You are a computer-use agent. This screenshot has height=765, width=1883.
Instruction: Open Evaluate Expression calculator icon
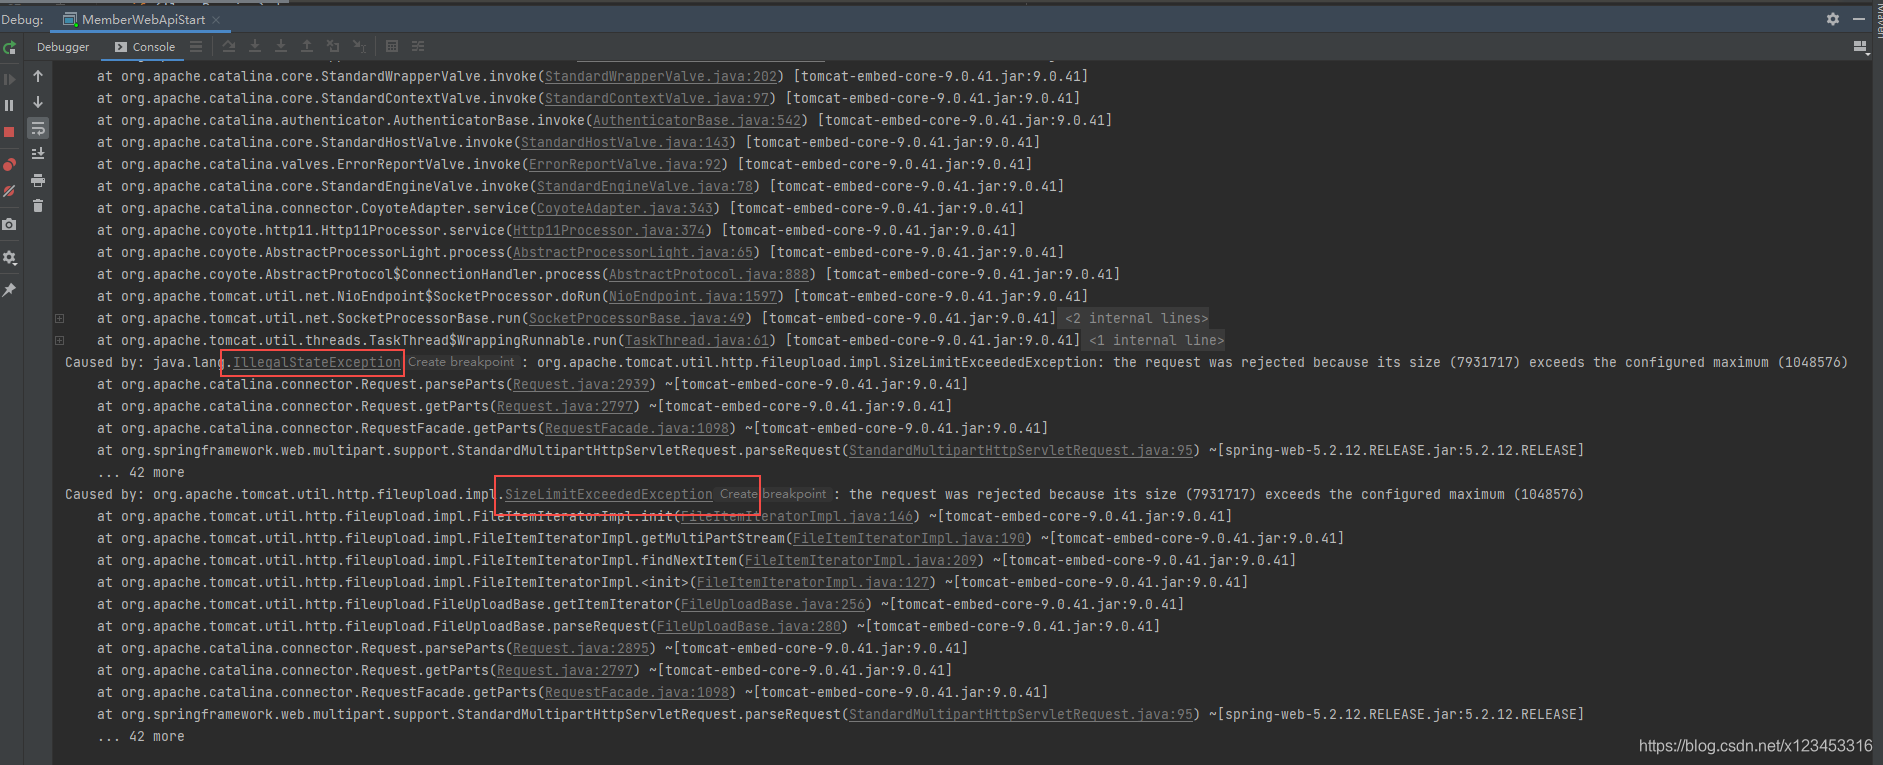[392, 46]
